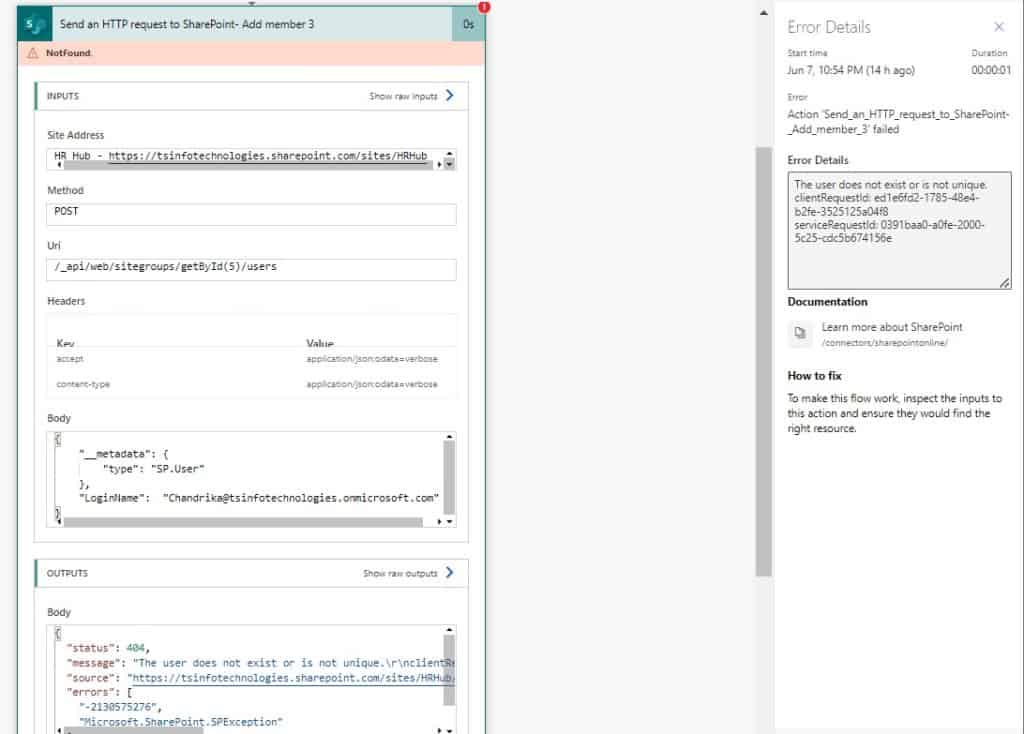This screenshot has height=734, width=1024.
Task: Click the content-type header row
Action: (x=251, y=384)
